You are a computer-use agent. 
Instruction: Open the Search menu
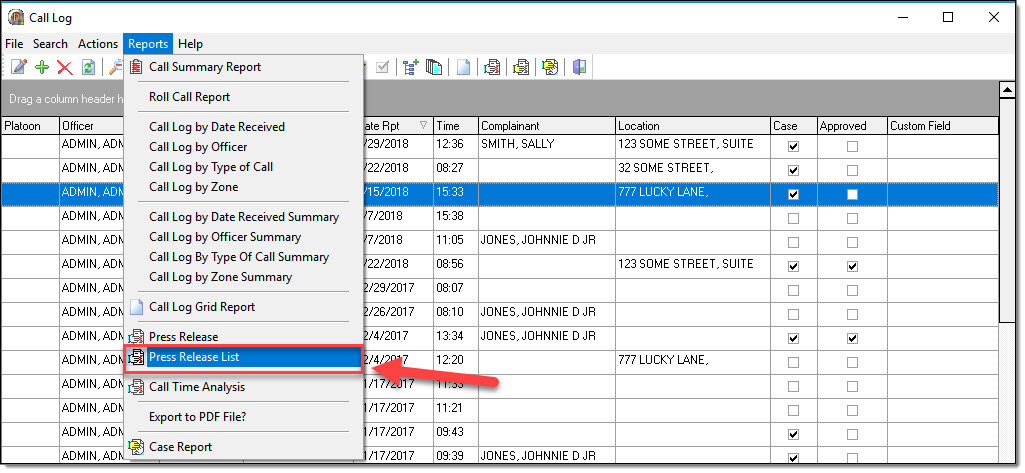pyautogui.click(x=50, y=44)
